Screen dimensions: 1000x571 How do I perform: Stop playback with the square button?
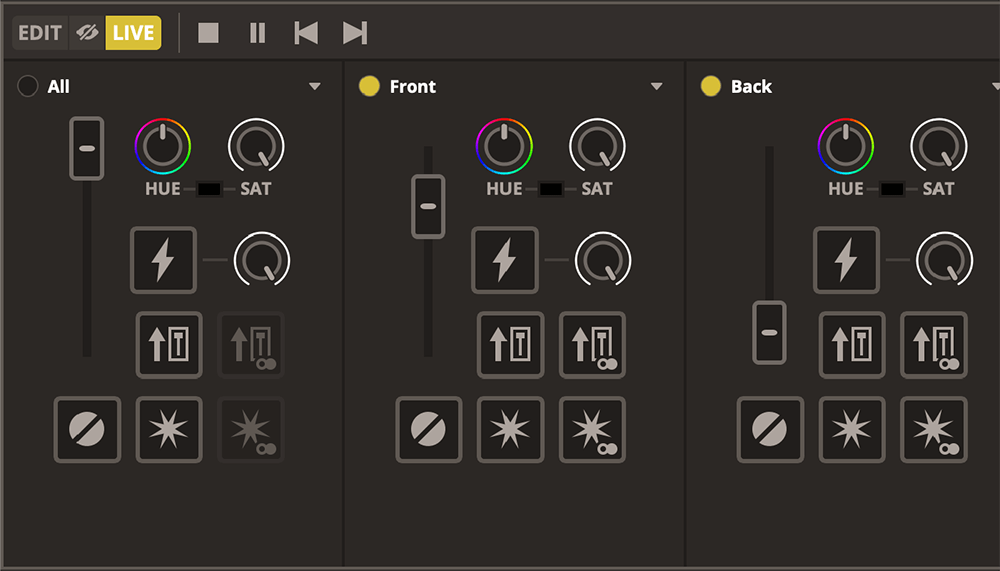coord(209,33)
